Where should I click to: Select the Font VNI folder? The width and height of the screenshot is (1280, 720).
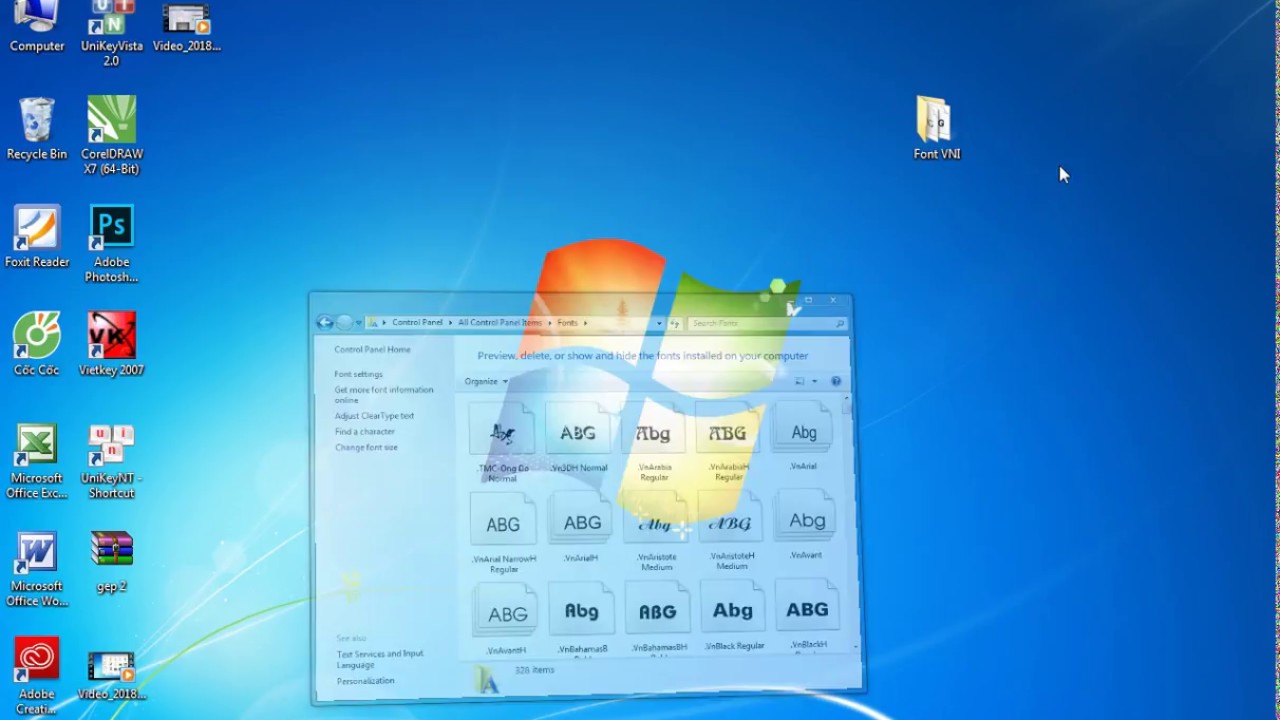pyautogui.click(x=937, y=128)
